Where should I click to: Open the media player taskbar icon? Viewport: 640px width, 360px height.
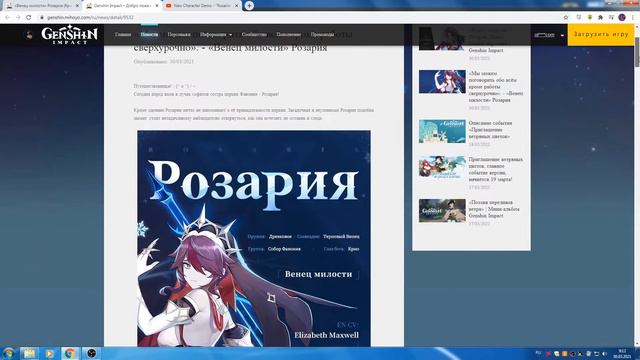pyautogui.click(x=49, y=353)
